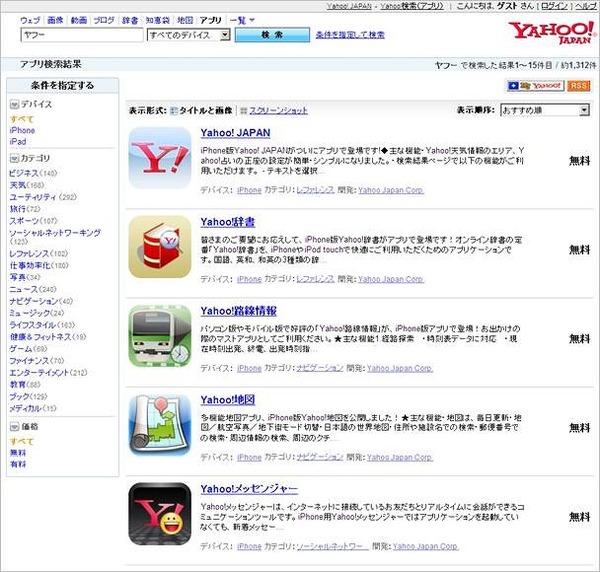The height and width of the screenshot is (572, 600).
Task: Filter price by 無料
Action: click(18, 453)
